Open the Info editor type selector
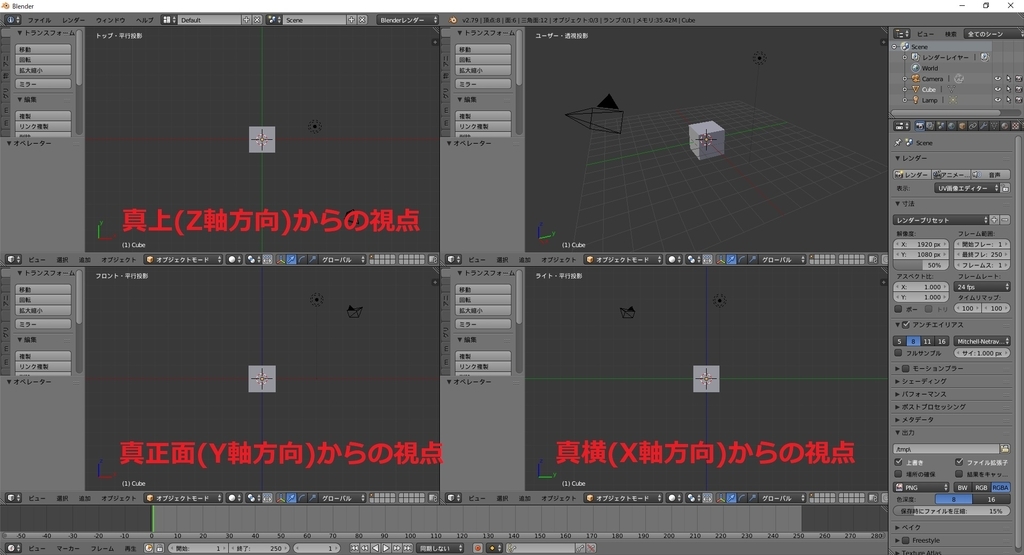Screen dimensions: 1024x555 tap(12, 20)
